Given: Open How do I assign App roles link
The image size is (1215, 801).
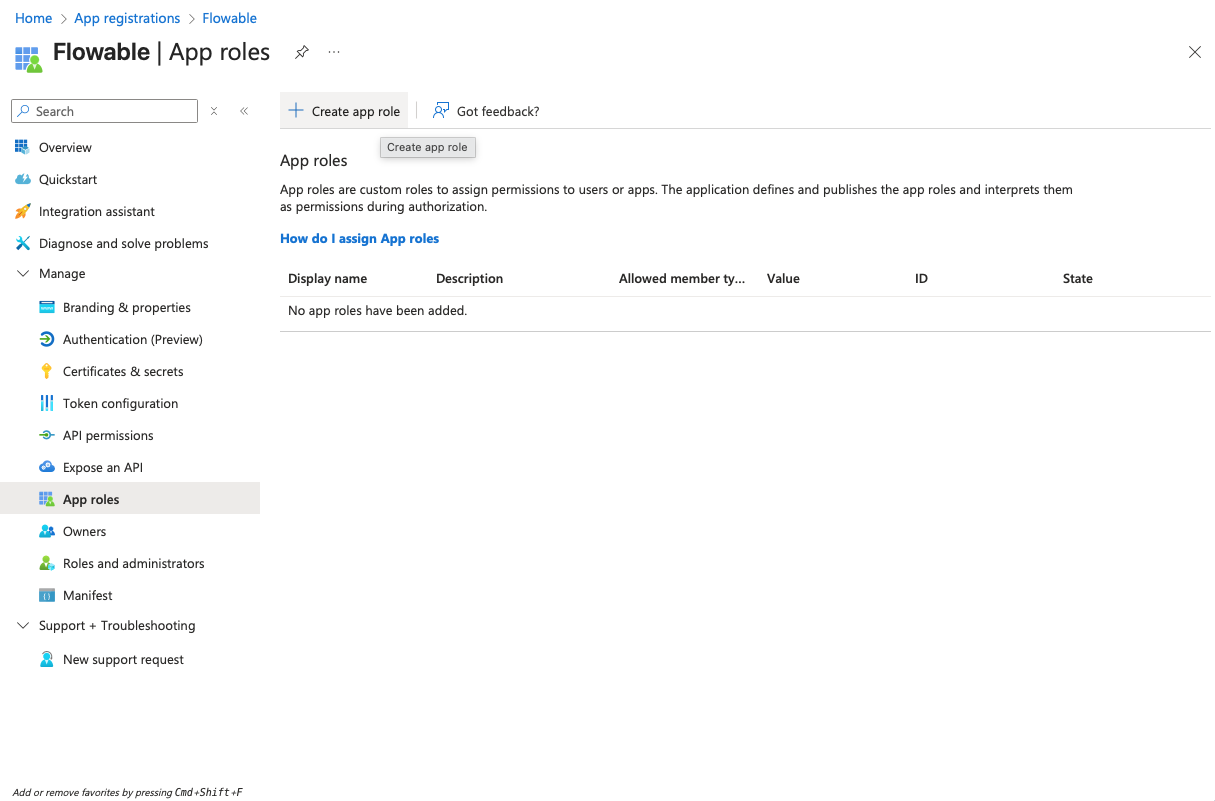Looking at the screenshot, I should (359, 238).
